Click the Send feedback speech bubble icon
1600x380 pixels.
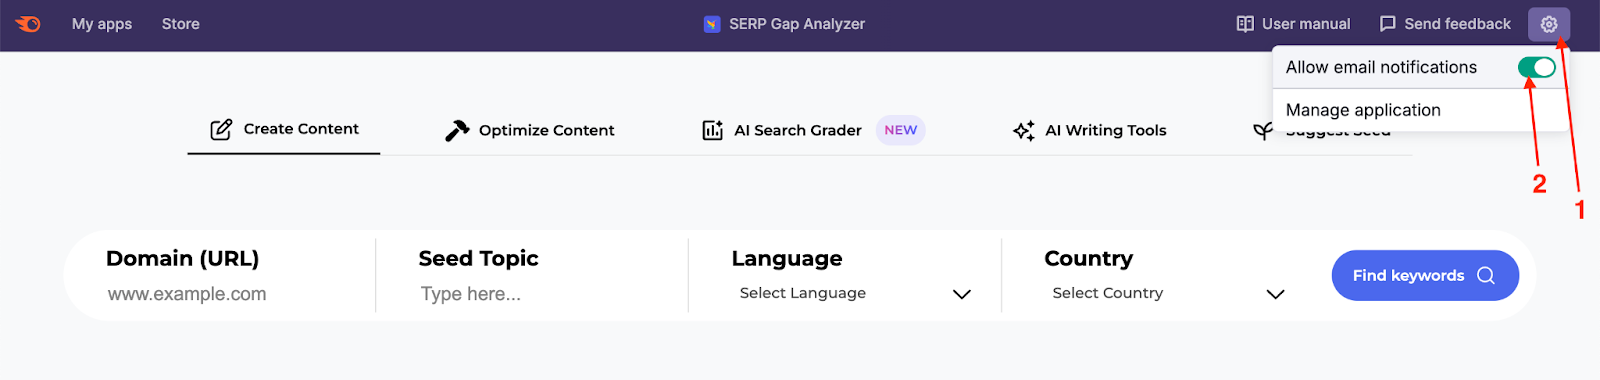click(1387, 24)
